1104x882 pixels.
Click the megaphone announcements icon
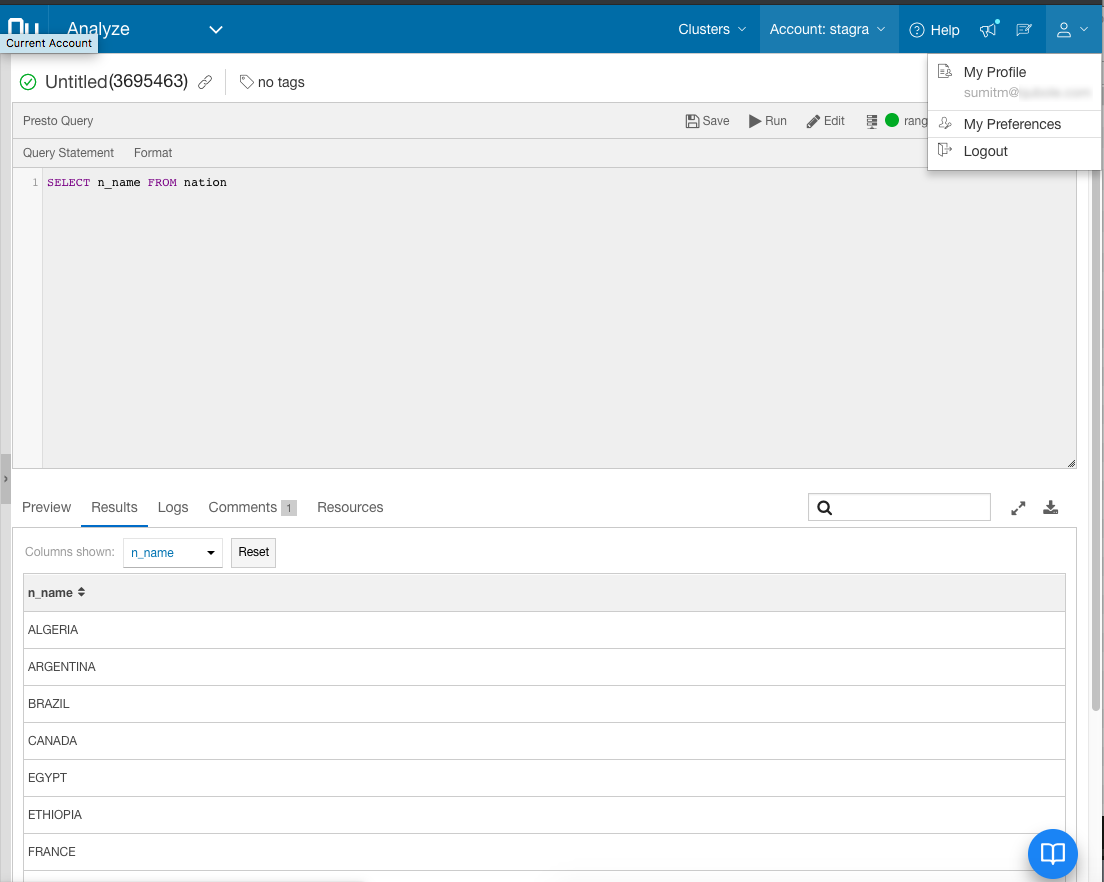point(989,30)
